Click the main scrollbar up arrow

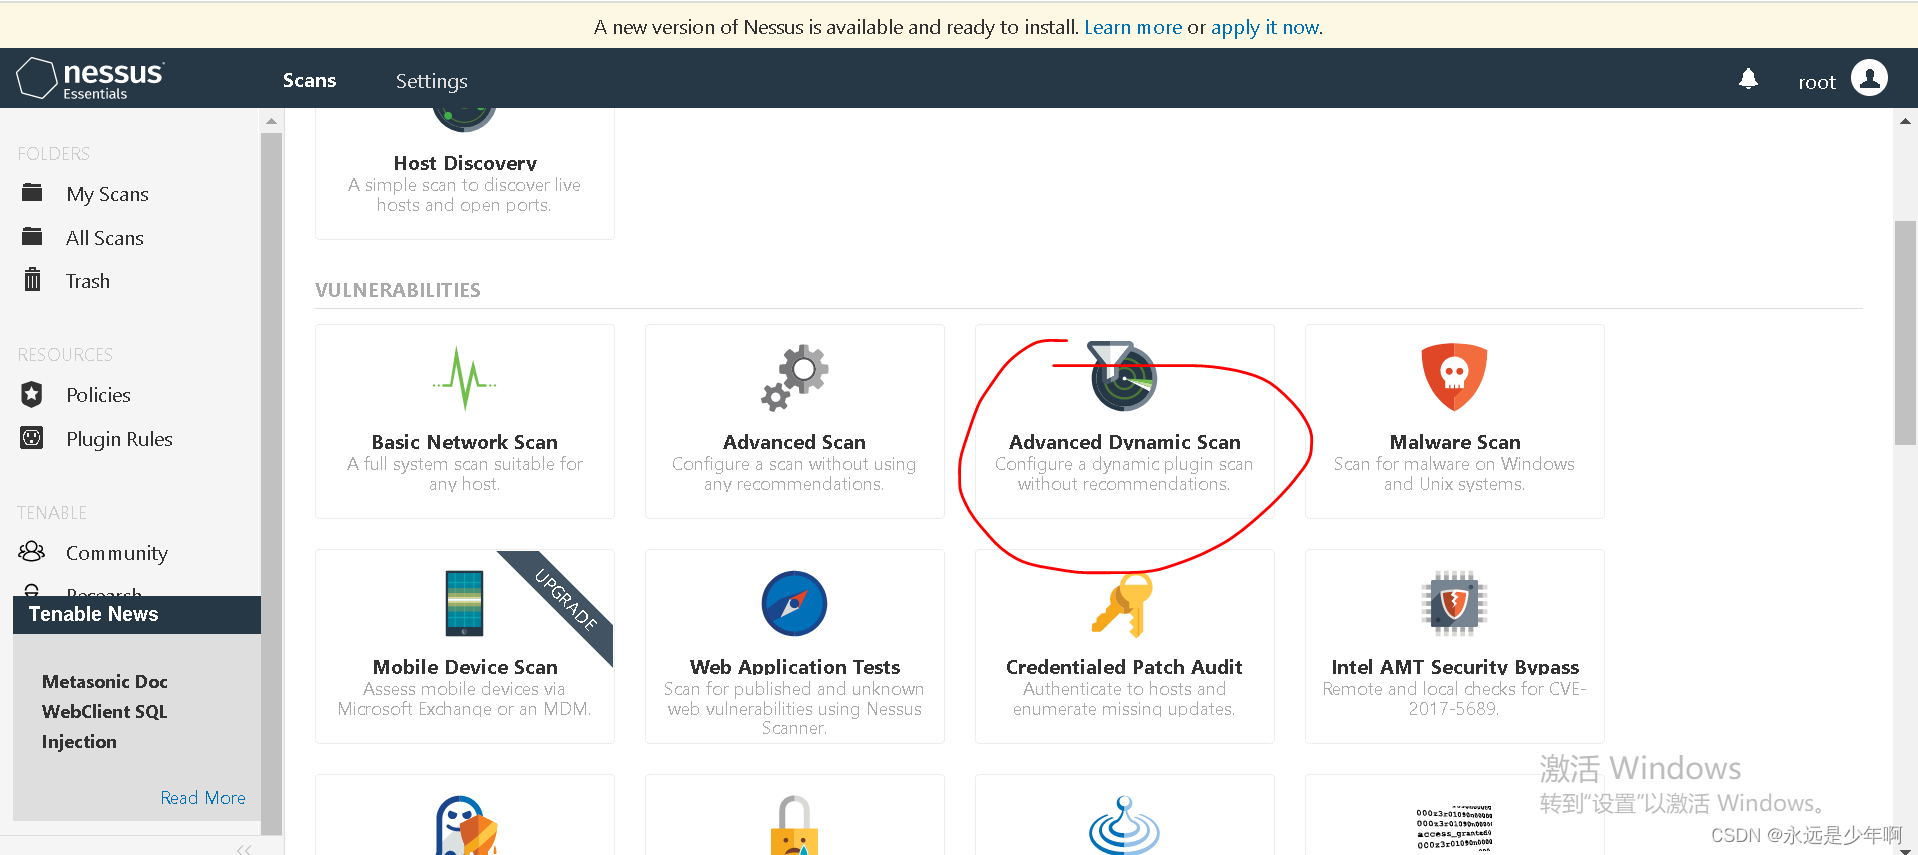1905,121
